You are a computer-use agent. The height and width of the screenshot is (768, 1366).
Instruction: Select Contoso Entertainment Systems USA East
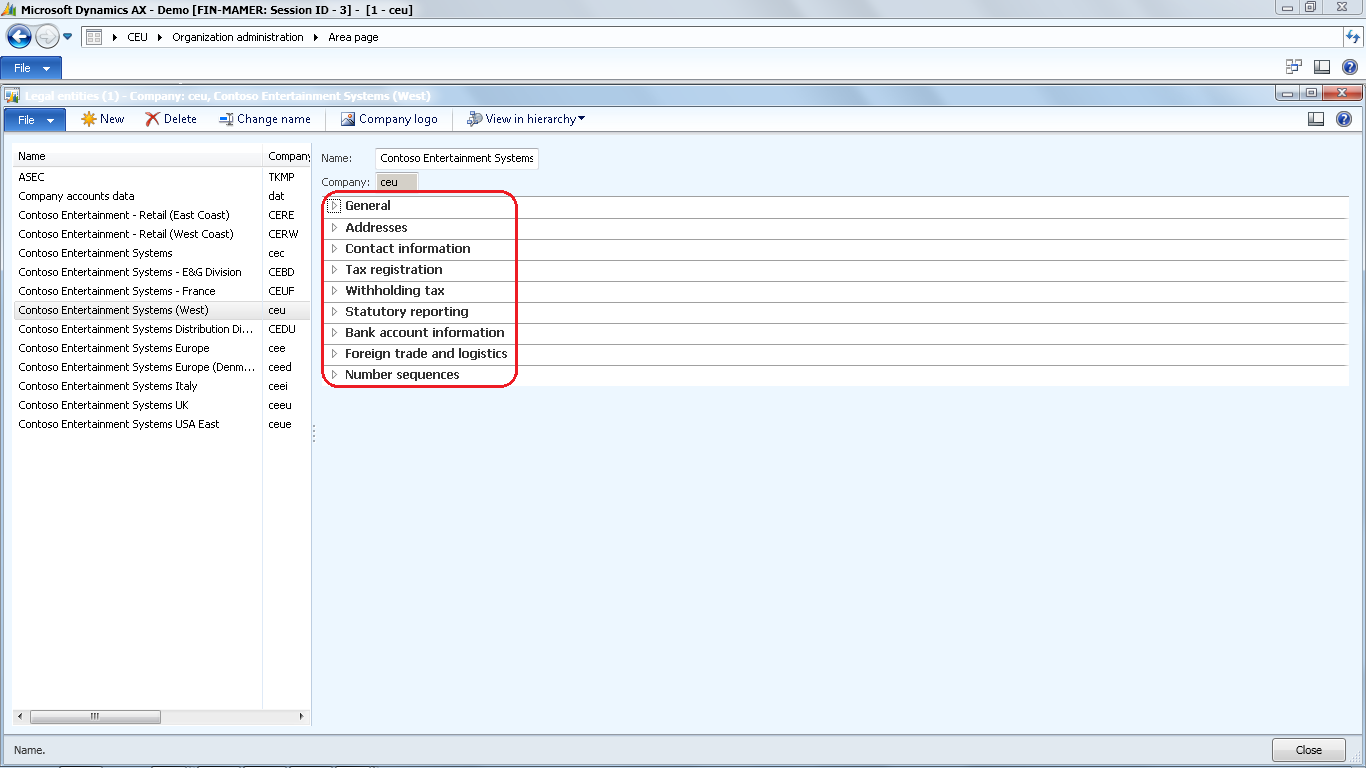coord(162,424)
